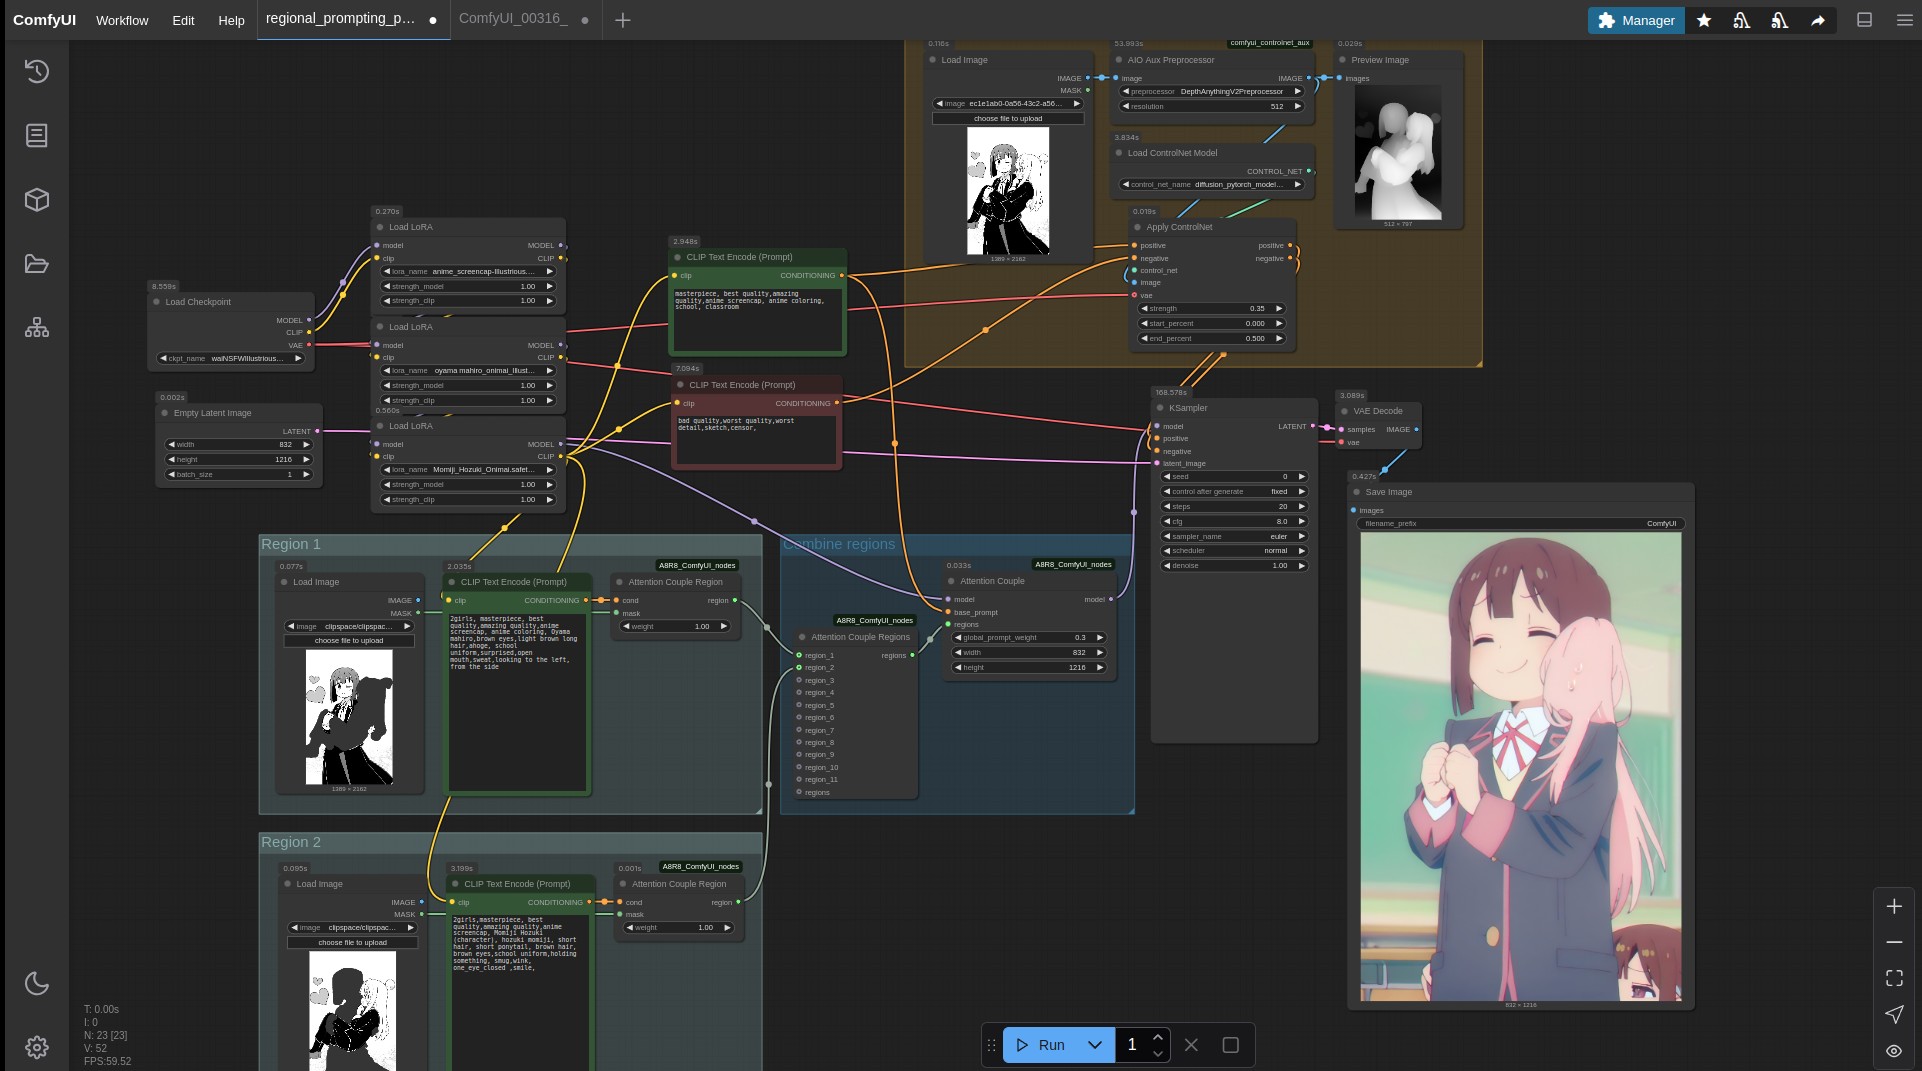Viewport: 1922px width, 1071px height.
Task: Open lora_name anime_screencap combo
Action: [468, 271]
